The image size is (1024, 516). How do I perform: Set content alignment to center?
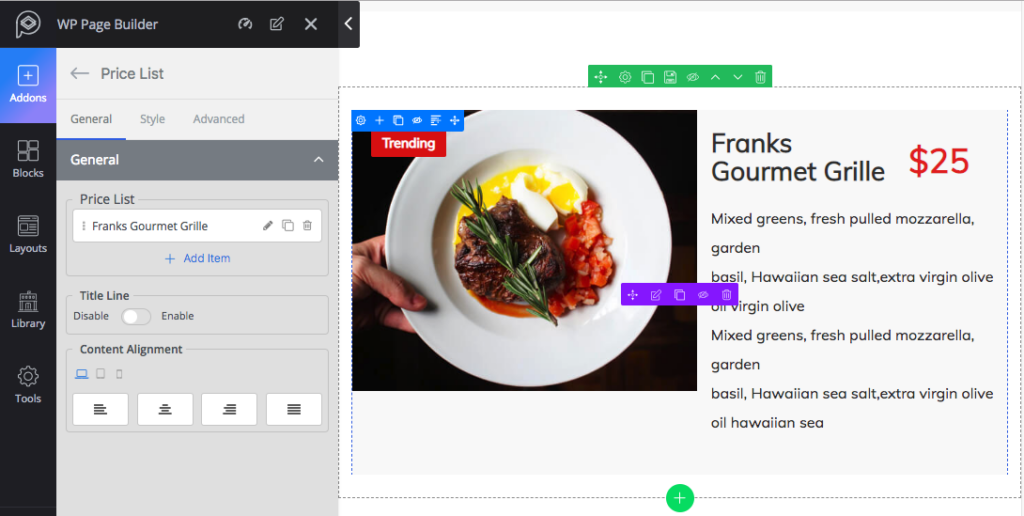[x=165, y=410]
